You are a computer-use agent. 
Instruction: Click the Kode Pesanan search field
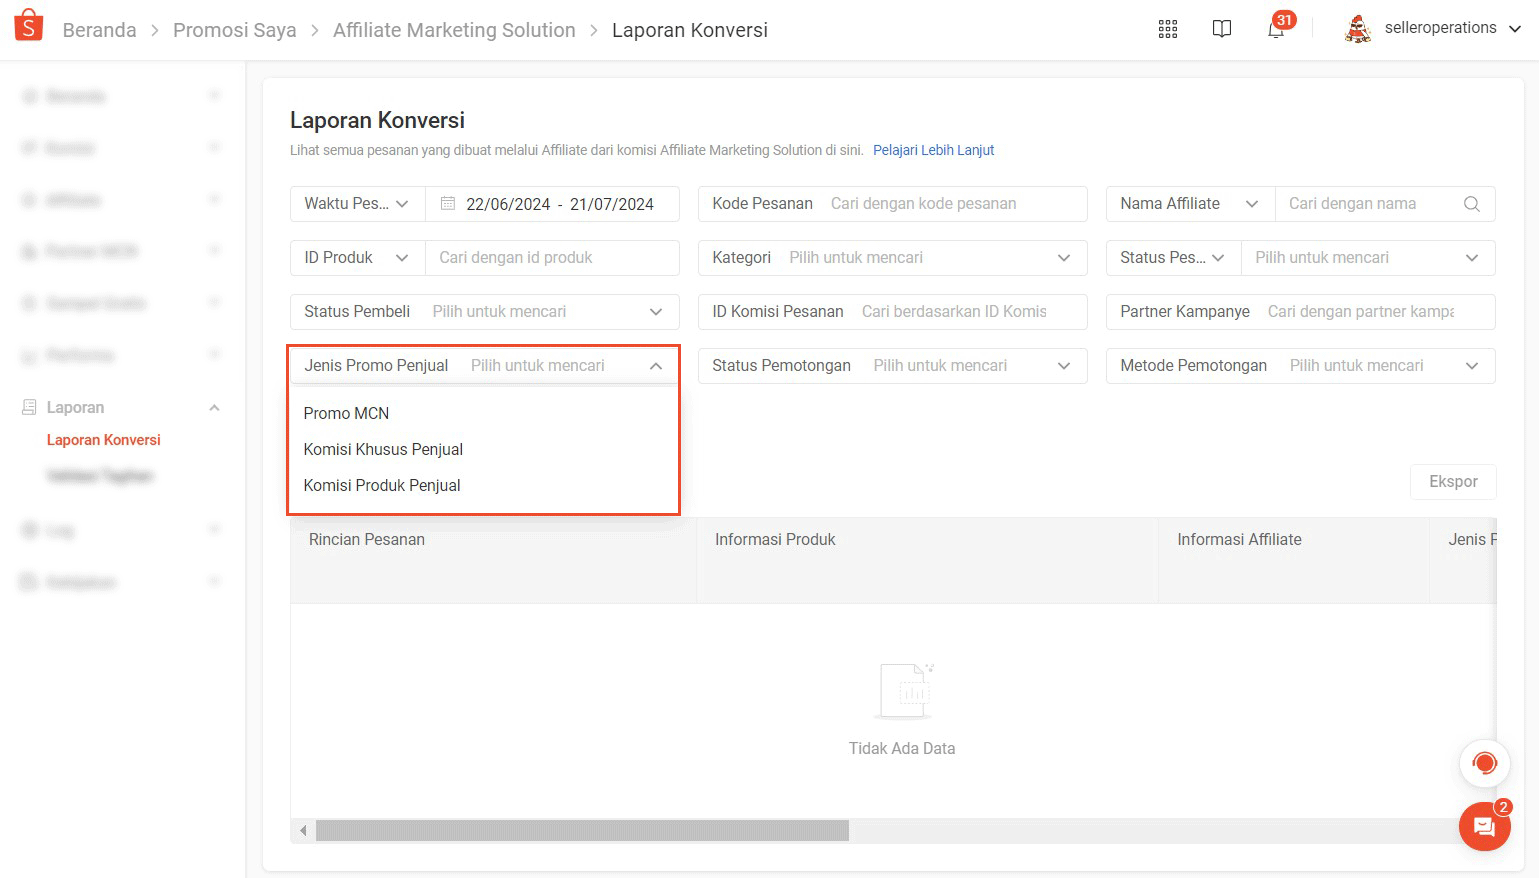[x=950, y=204]
